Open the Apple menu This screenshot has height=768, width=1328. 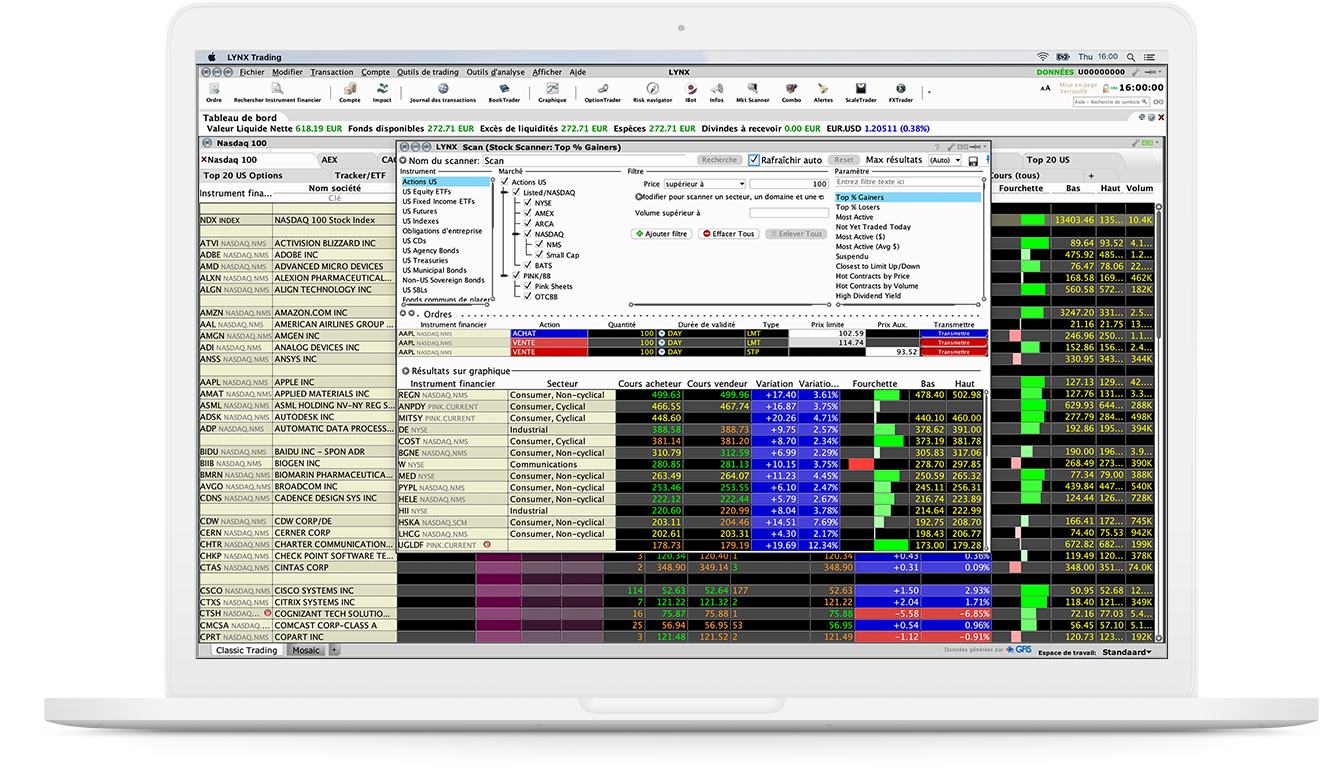211,57
